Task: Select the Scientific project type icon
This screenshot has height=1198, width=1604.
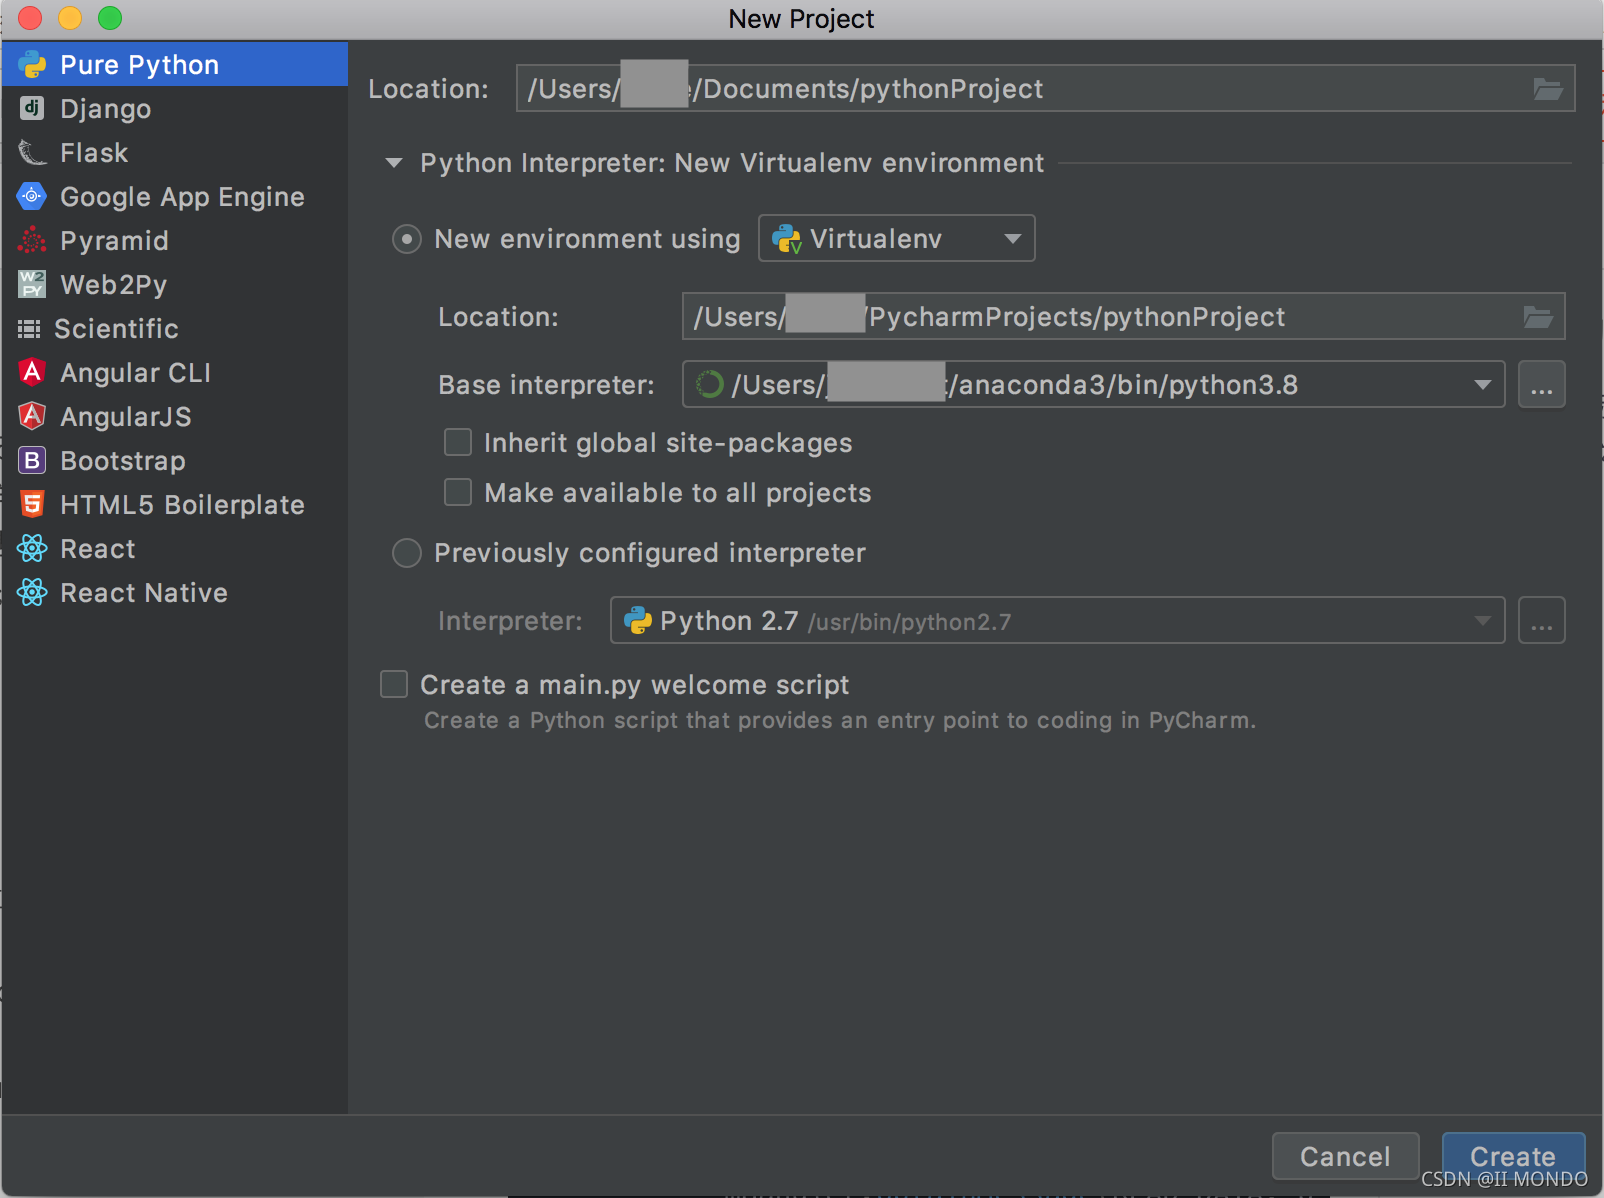Action: [x=31, y=328]
